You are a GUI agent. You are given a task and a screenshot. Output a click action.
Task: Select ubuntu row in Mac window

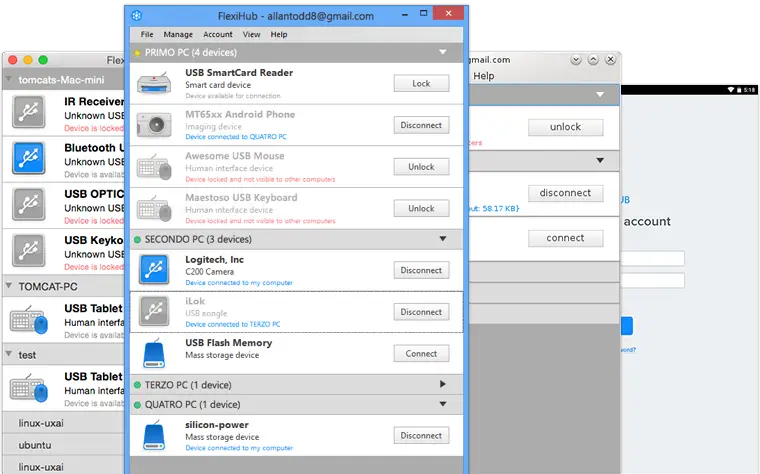(x=63, y=445)
